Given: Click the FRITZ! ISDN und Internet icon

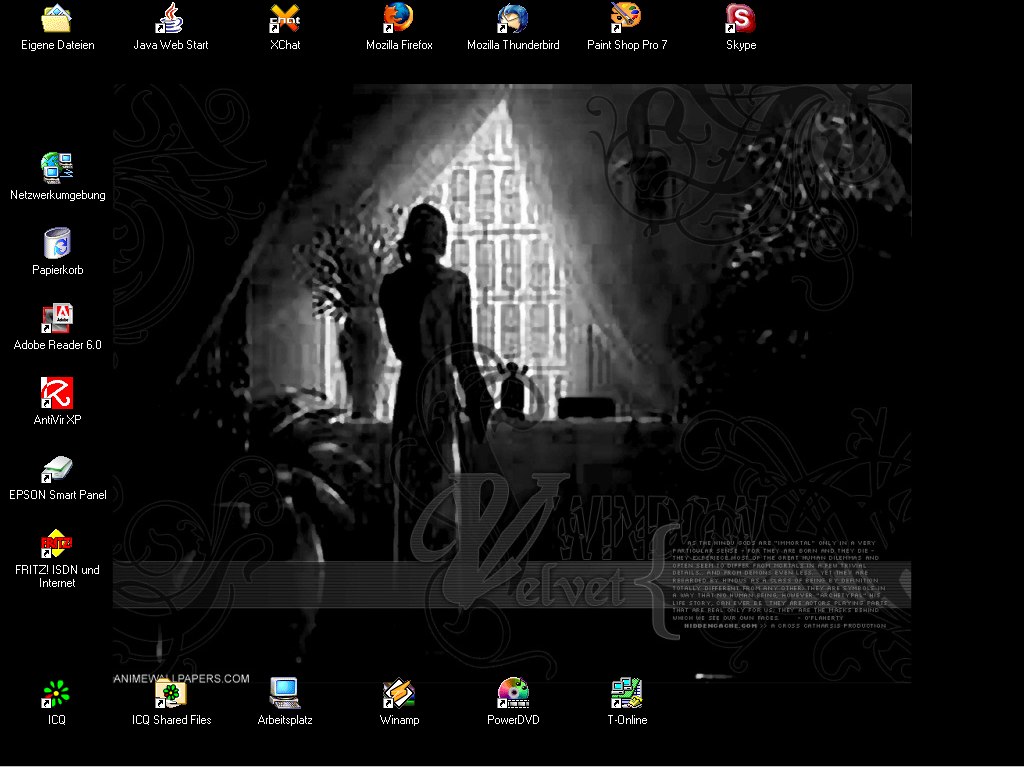Looking at the screenshot, I should pyautogui.click(x=57, y=544).
